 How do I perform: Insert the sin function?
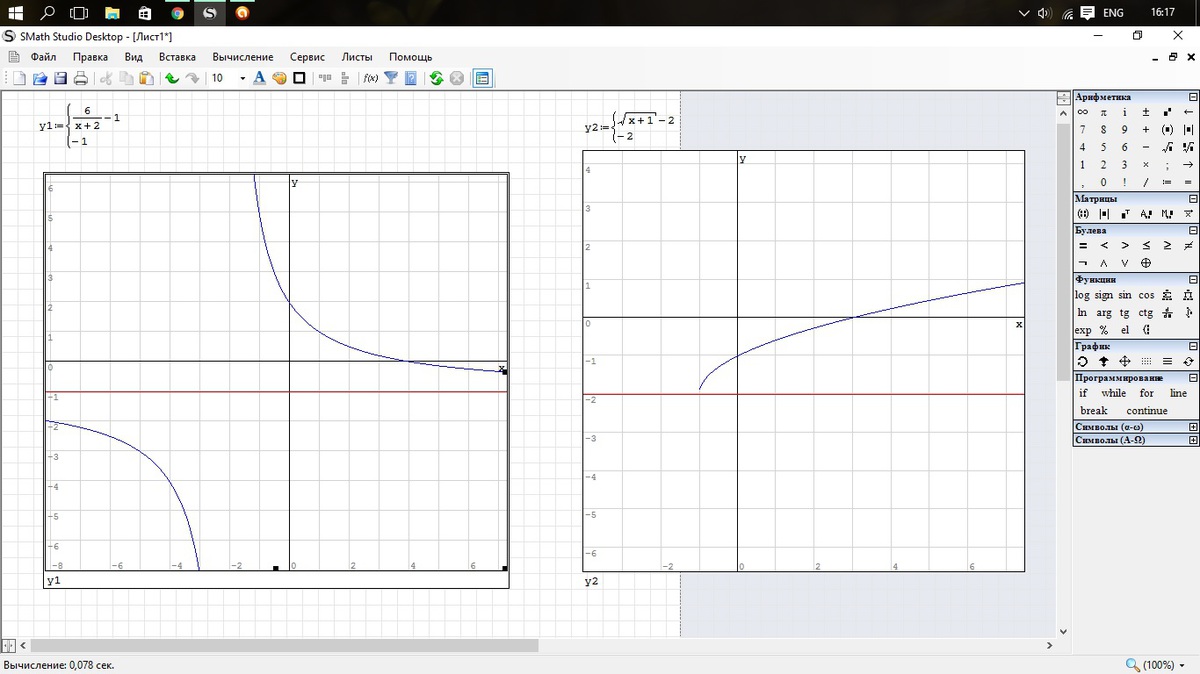[1125, 295]
